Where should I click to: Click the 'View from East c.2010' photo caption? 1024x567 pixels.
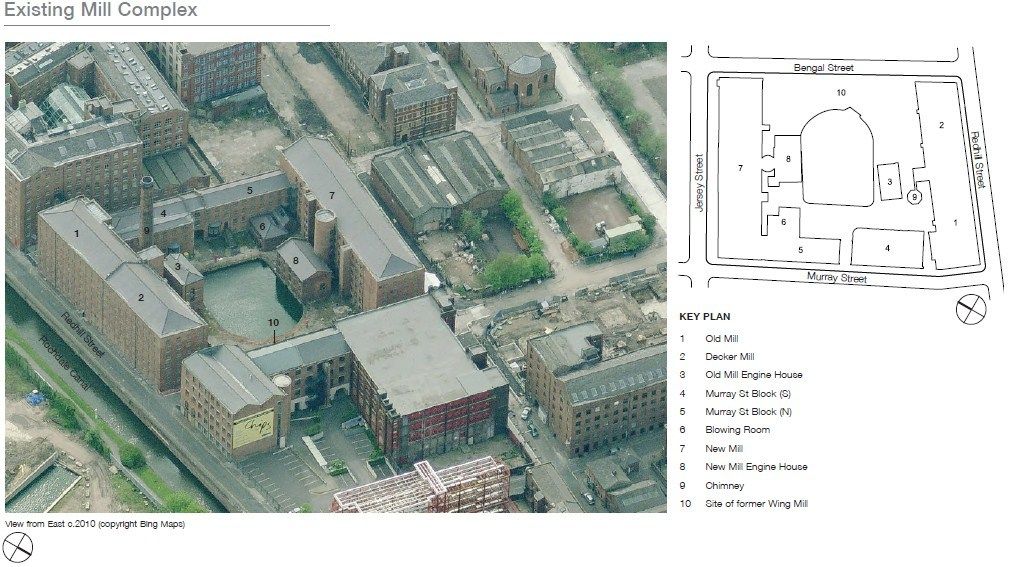click(x=95, y=523)
